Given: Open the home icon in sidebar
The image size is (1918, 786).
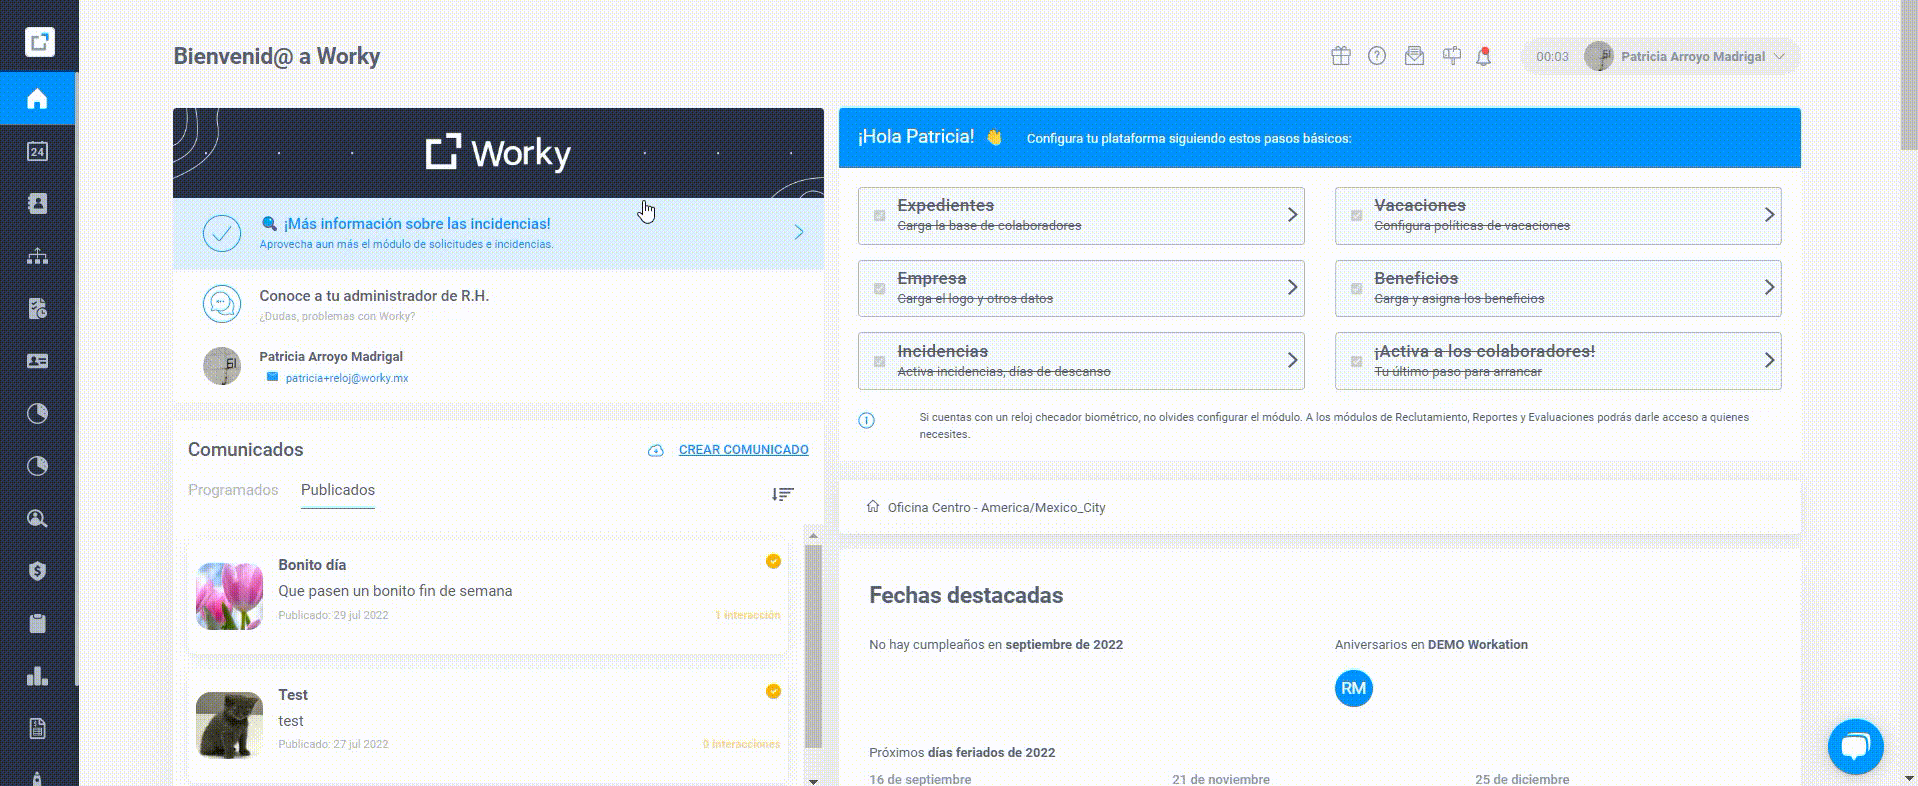Looking at the screenshot, I should click(37, 99).
